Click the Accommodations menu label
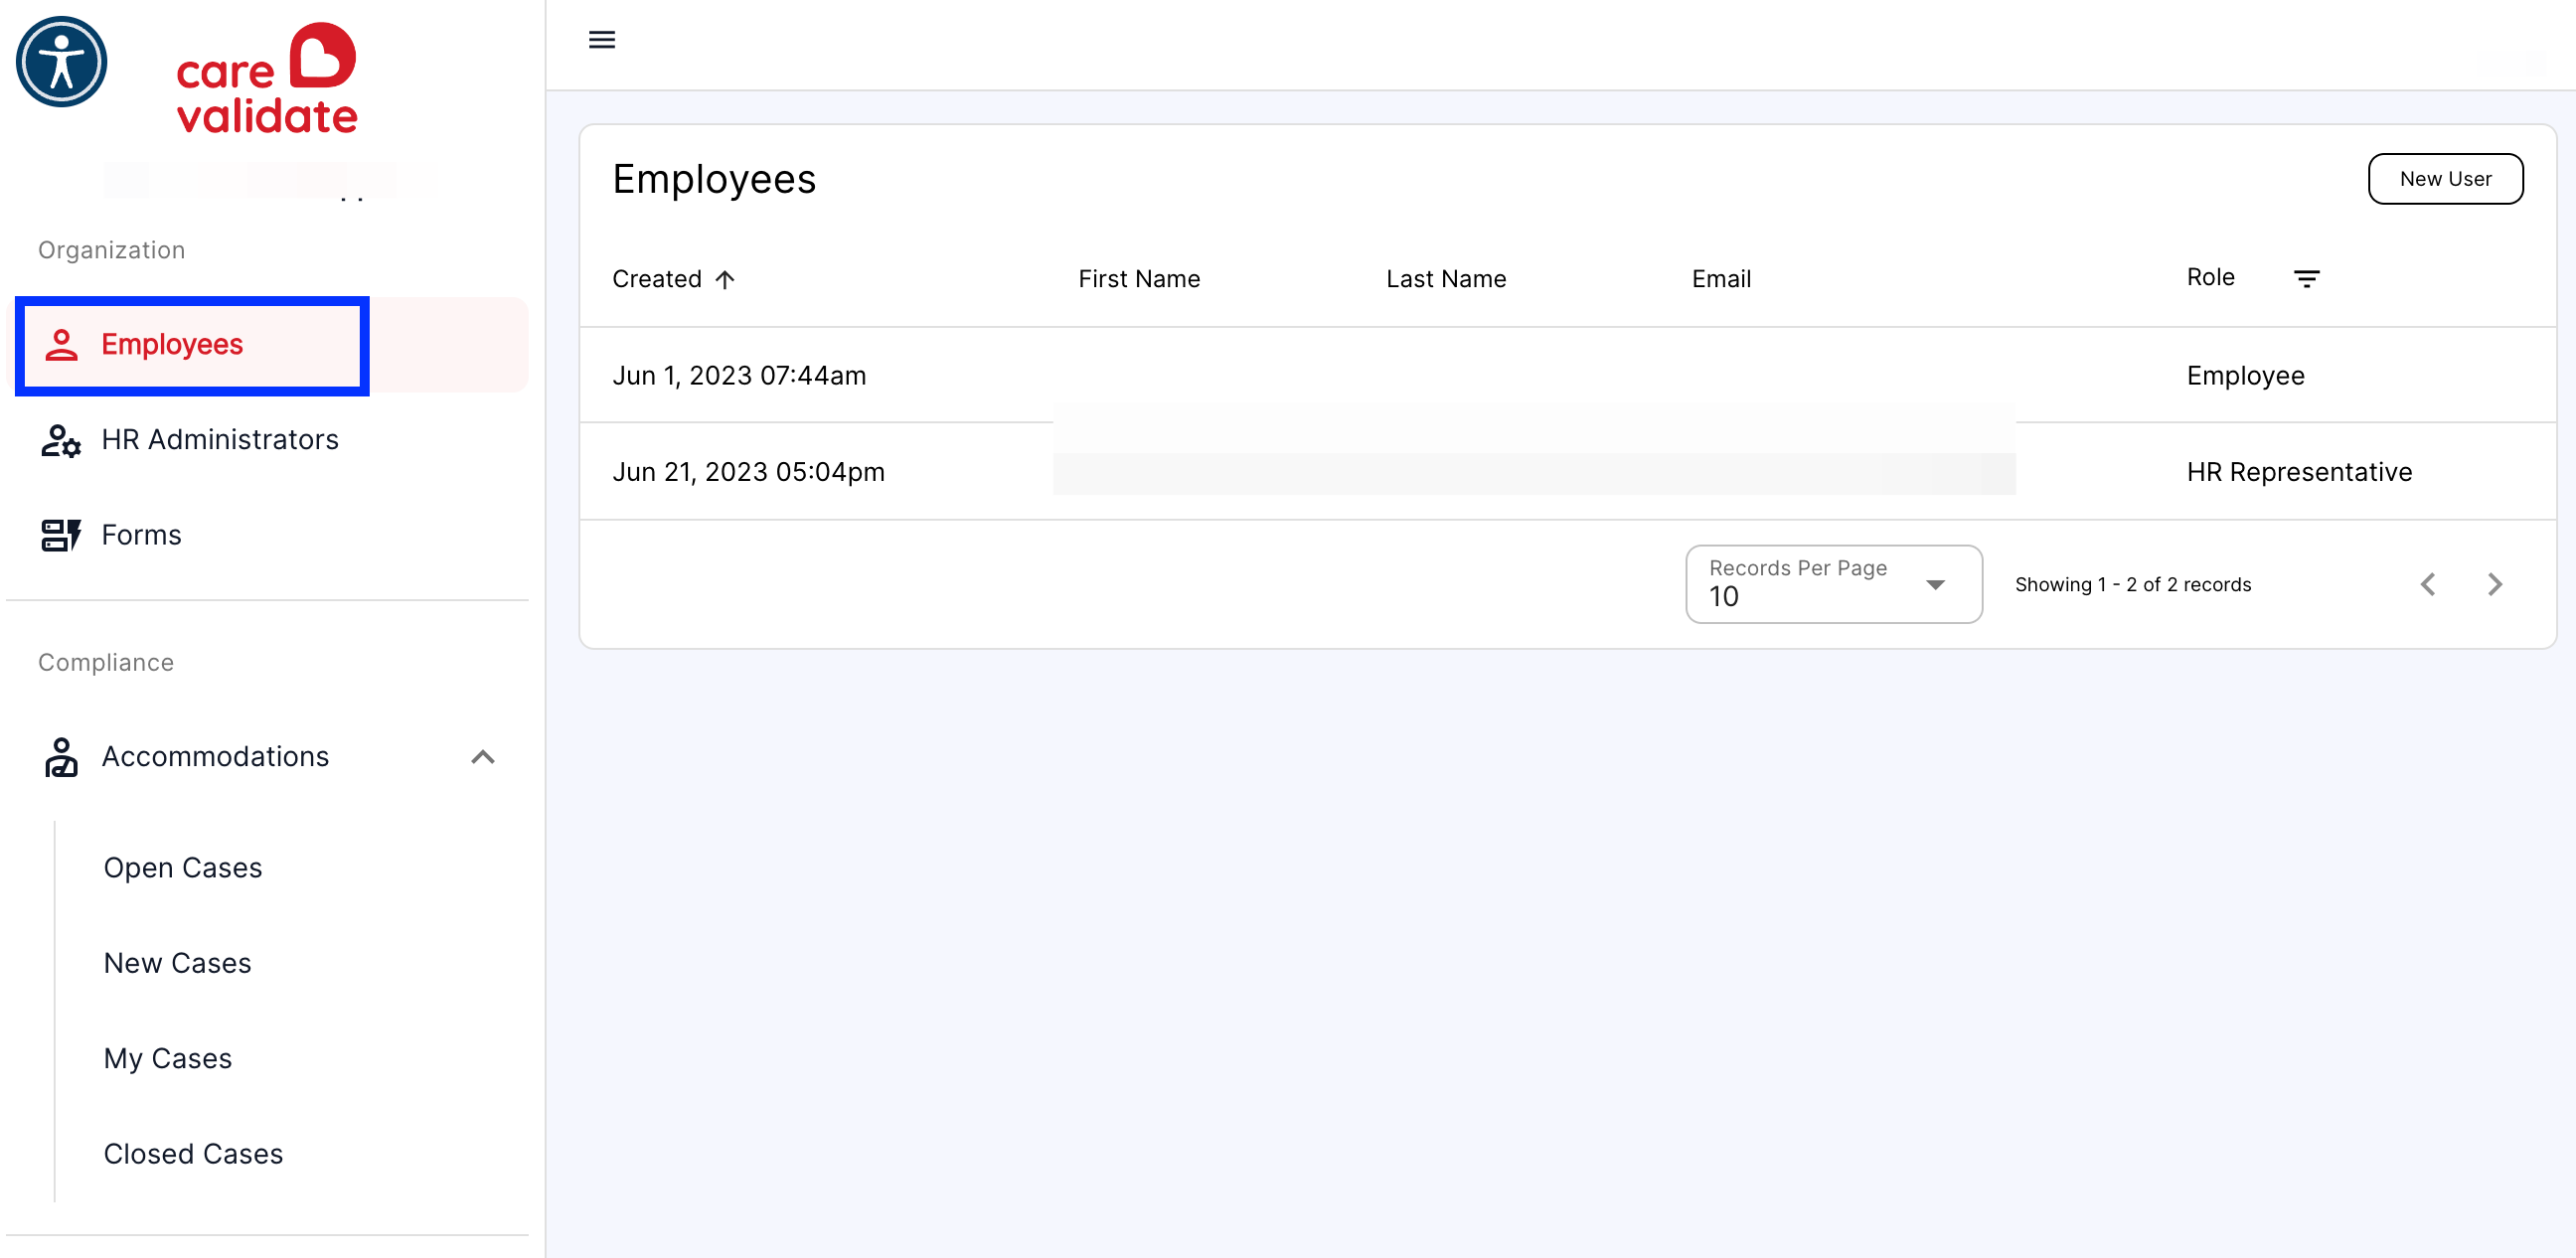Viewport: 2576px width, 1258px height. [x=215, y=757]
